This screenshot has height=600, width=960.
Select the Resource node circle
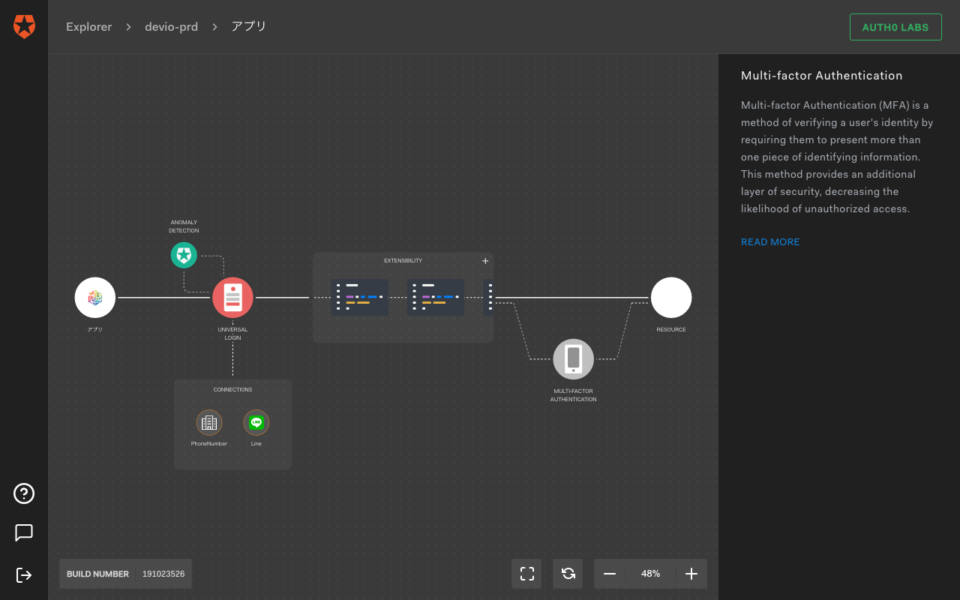671,298
